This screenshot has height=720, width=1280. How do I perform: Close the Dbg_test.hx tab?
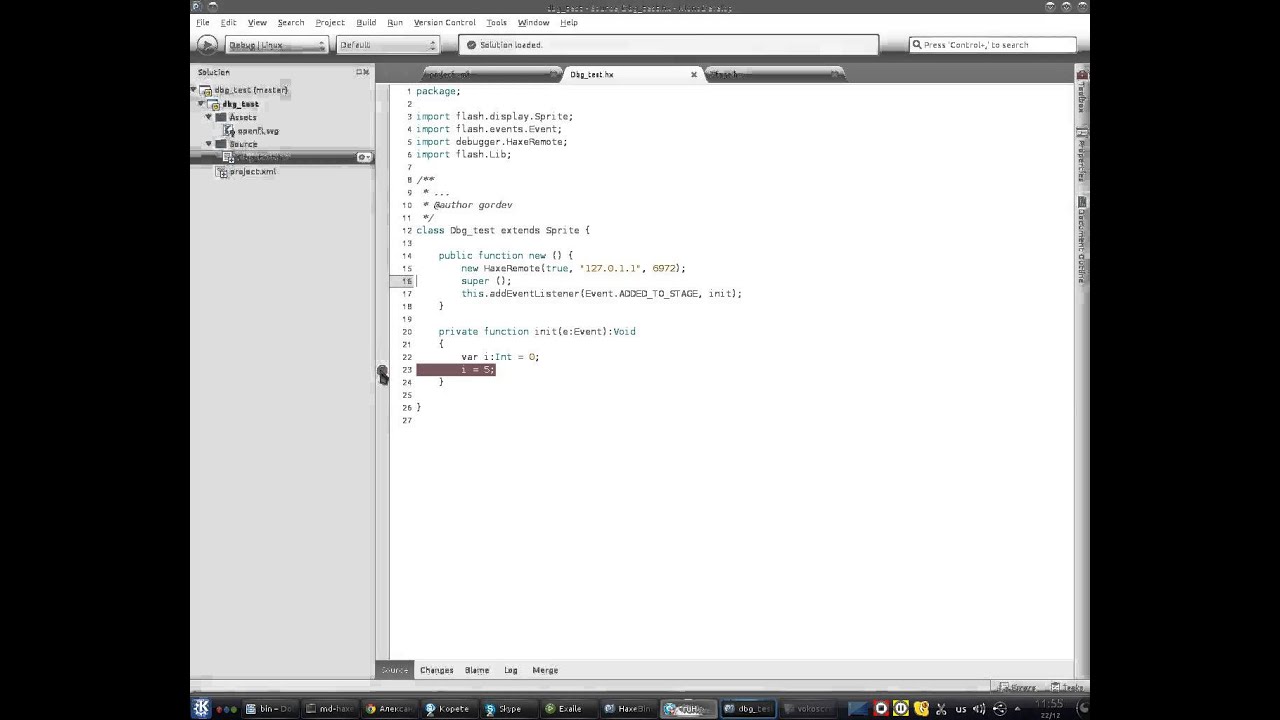click(694, 74)
